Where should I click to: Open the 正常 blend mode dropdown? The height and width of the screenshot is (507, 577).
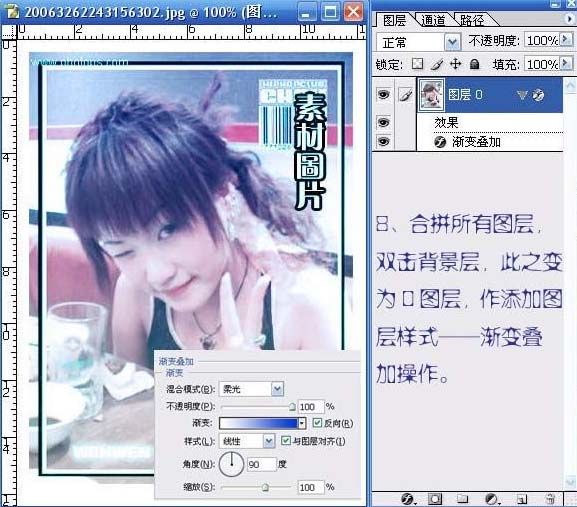[x=452, y=42]
